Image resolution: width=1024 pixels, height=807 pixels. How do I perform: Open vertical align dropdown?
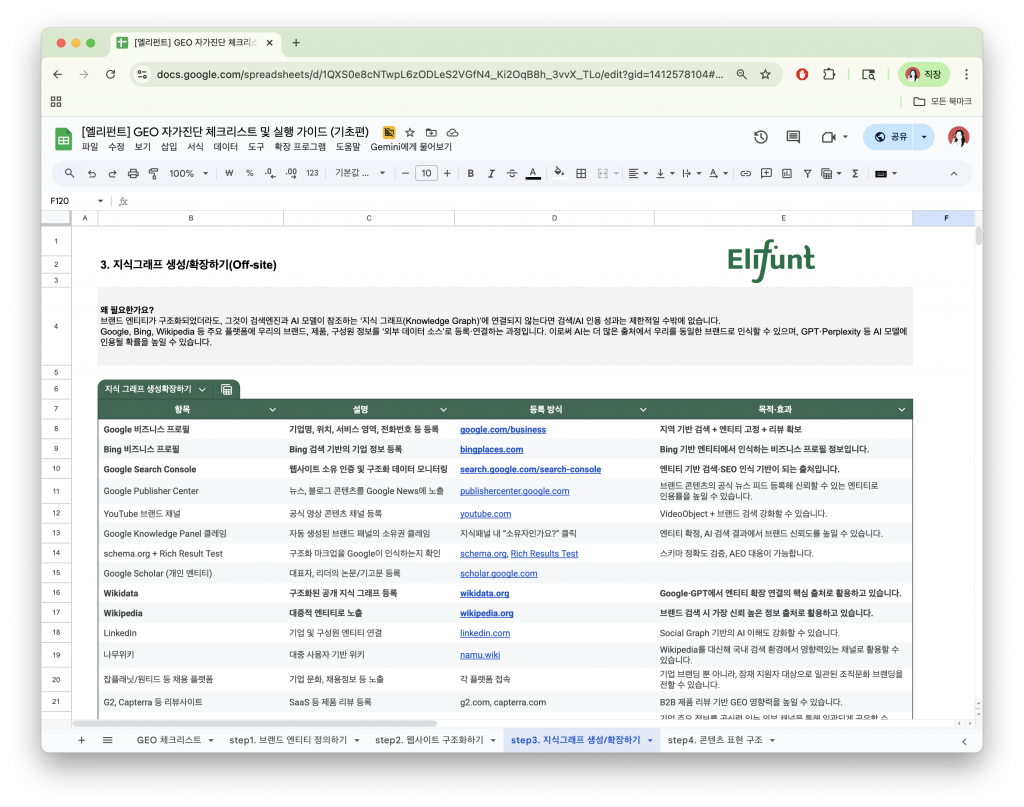[x=665, y=174]
